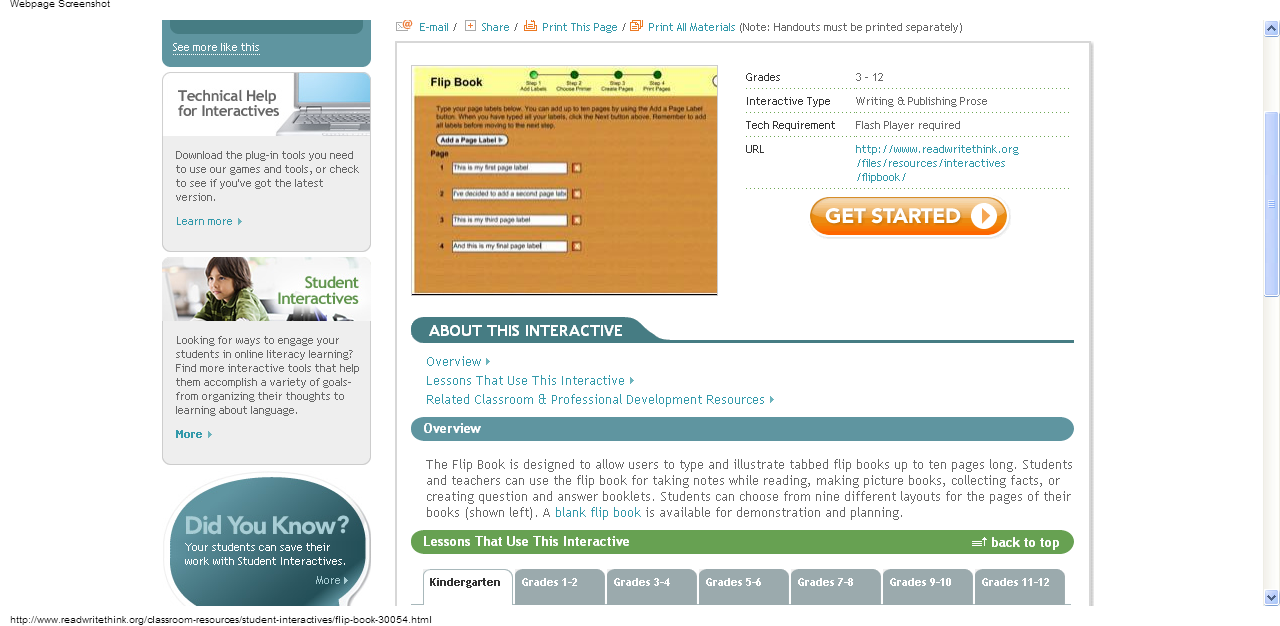Click the Print This Page printer icon
The image size is (1280, 626).
531,26
